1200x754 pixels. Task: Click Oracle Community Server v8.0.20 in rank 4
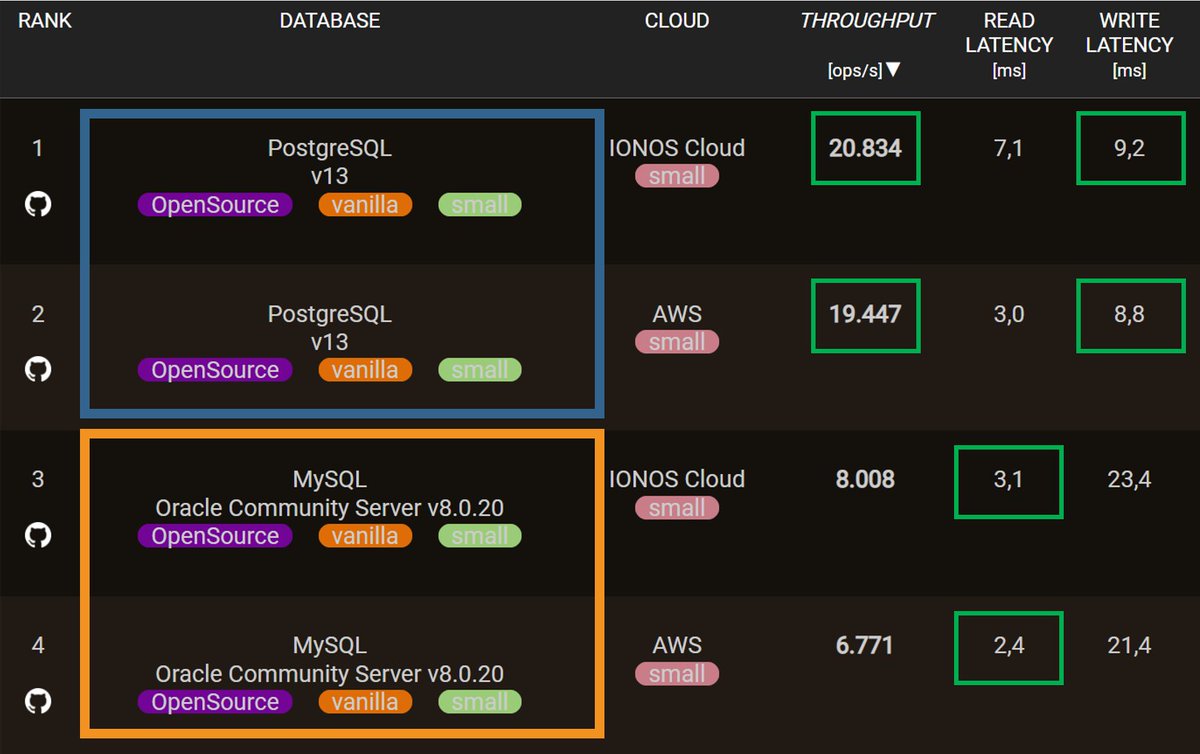(x=330, y=674)
